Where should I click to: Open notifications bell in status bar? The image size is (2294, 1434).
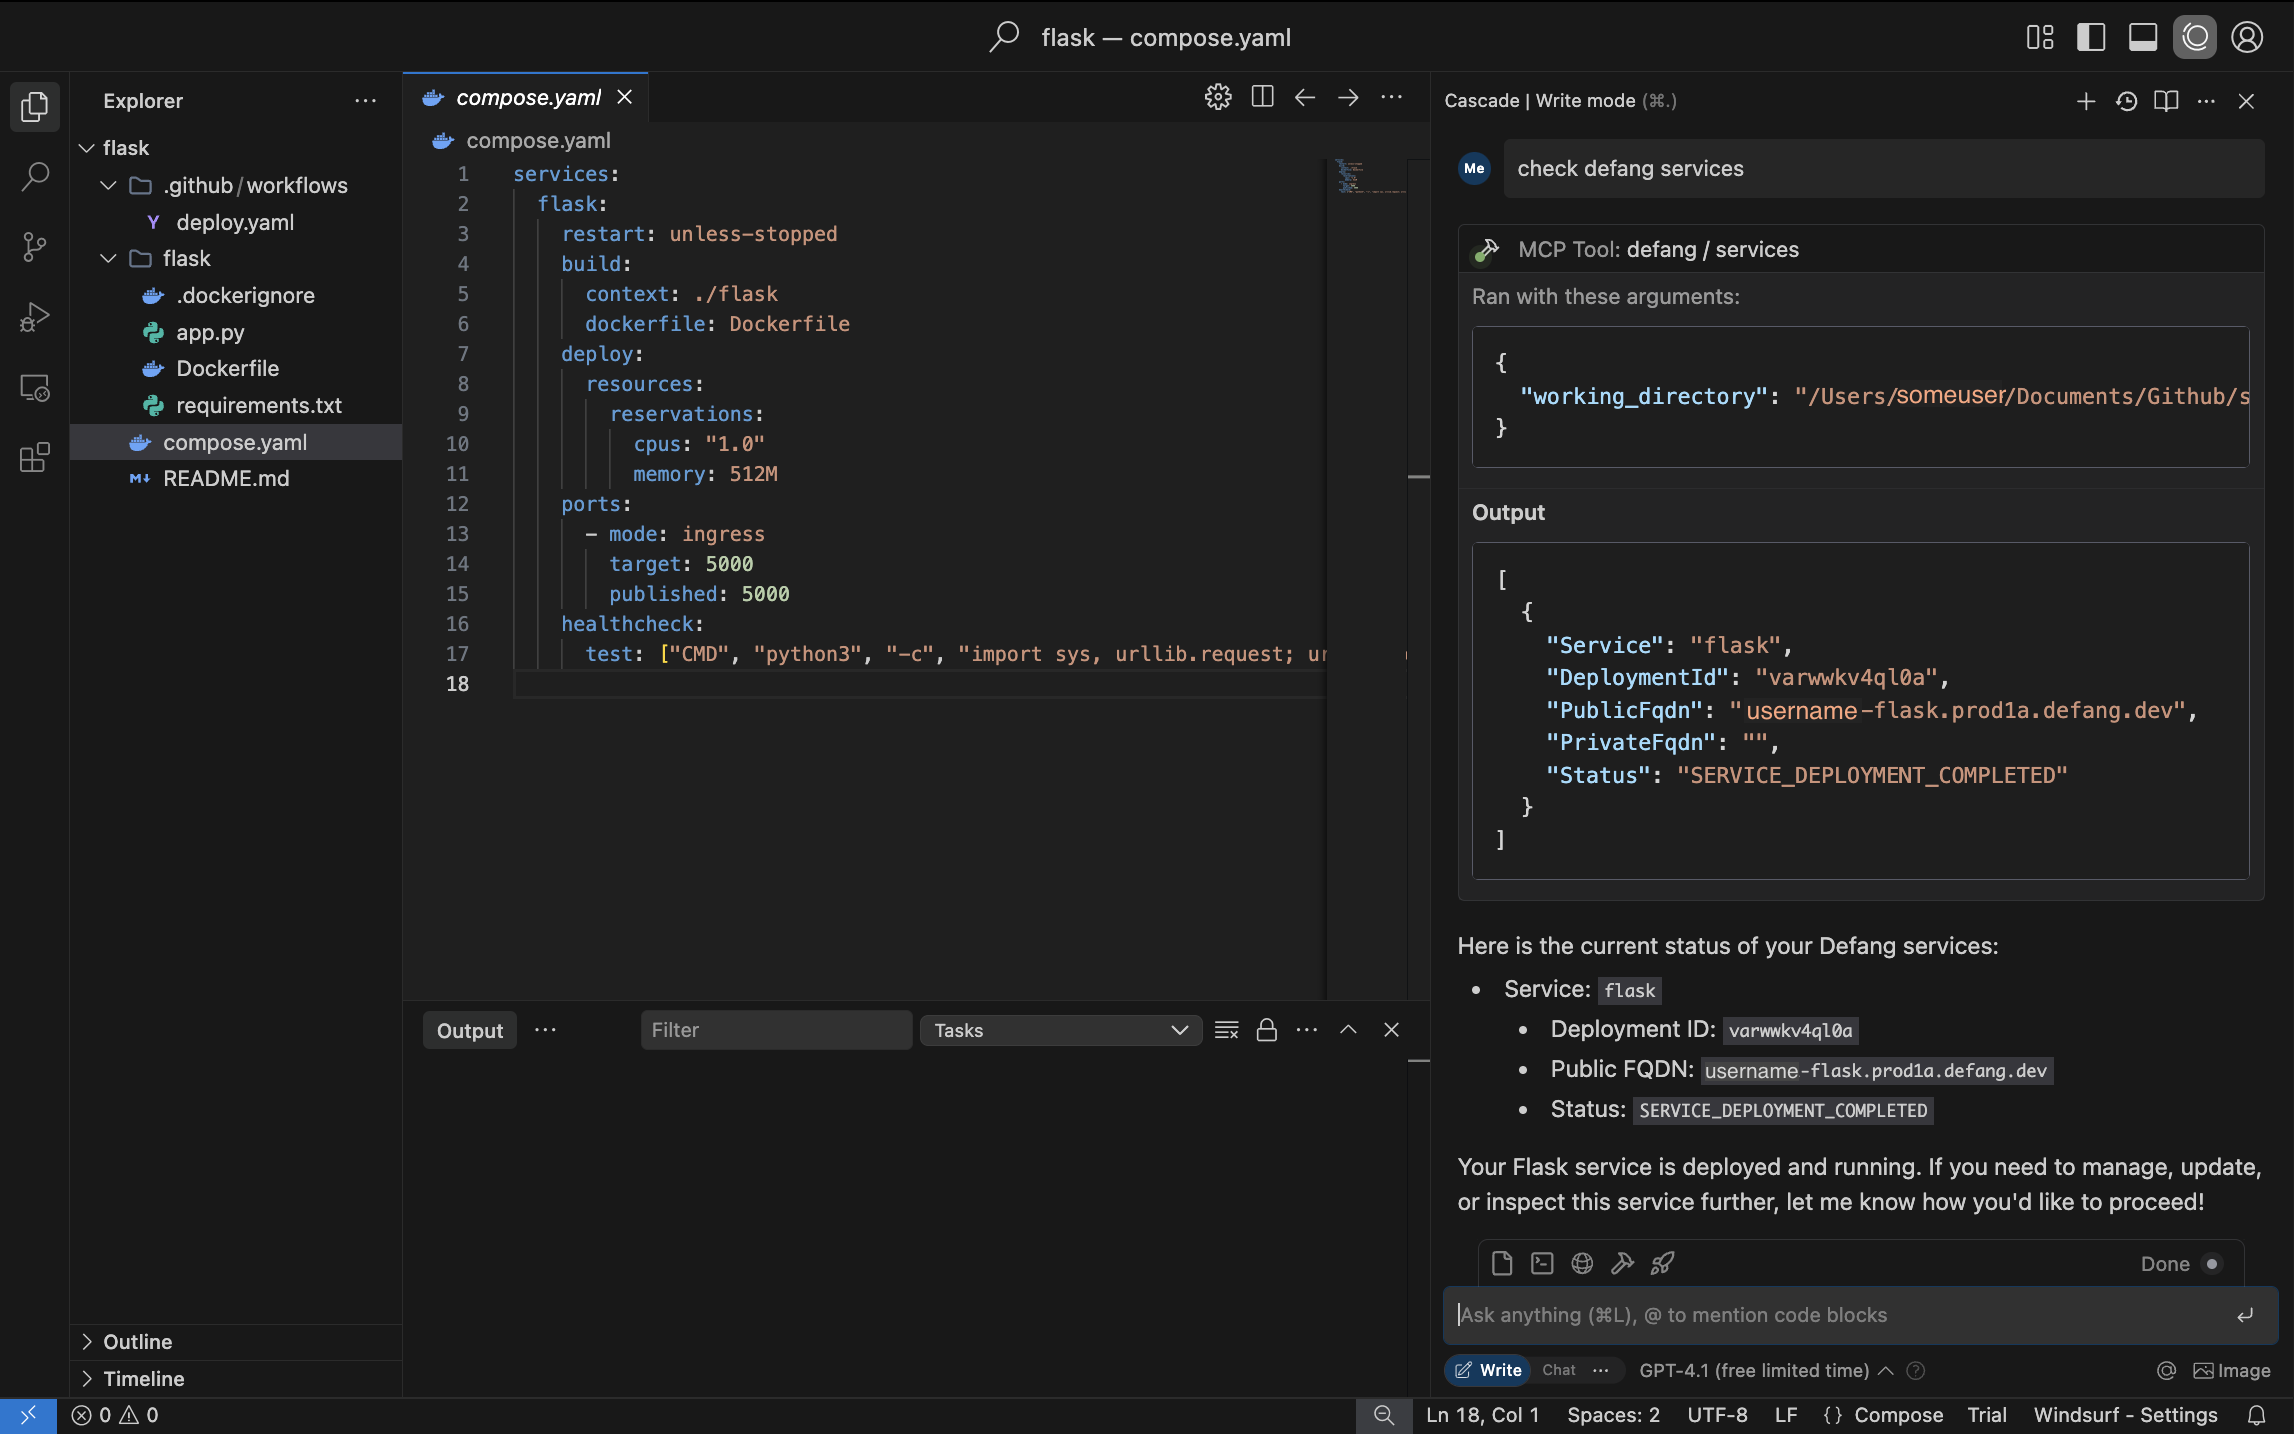point(2256,1415)
